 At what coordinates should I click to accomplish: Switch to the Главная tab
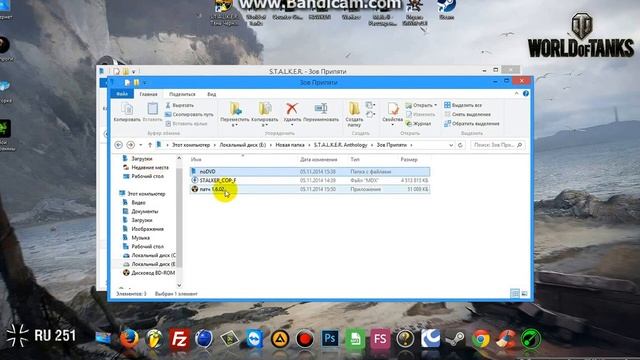[x=148, y=94]
